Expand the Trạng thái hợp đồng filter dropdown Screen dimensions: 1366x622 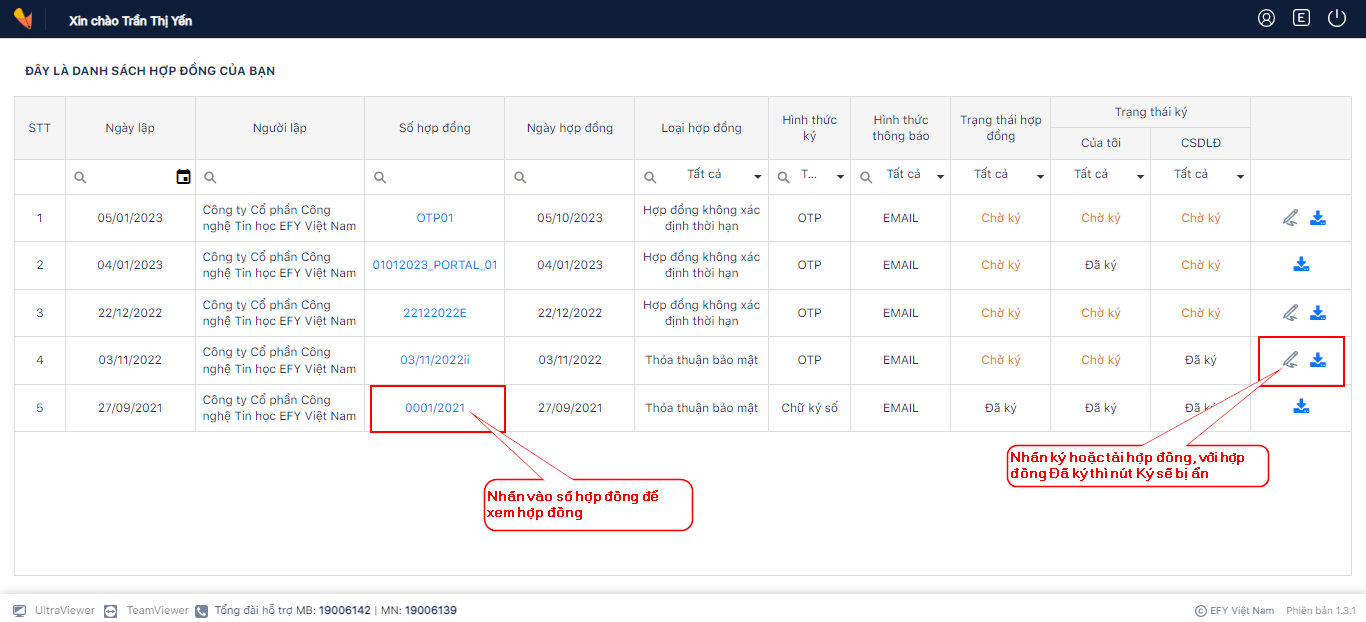click(1040, 177)
